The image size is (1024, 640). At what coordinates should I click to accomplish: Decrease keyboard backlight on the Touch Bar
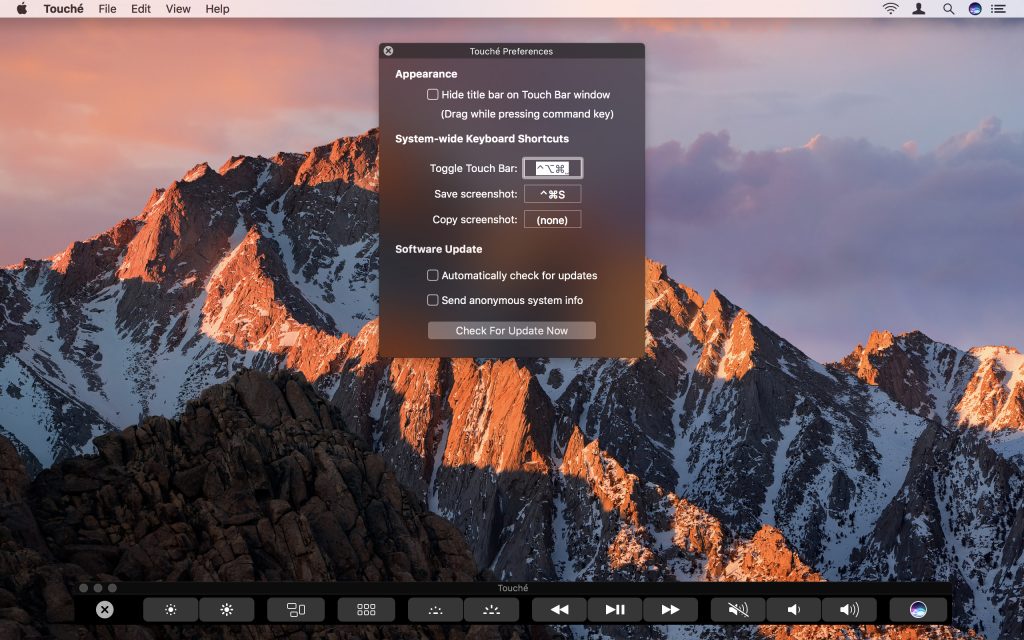(x=436, y=609)
